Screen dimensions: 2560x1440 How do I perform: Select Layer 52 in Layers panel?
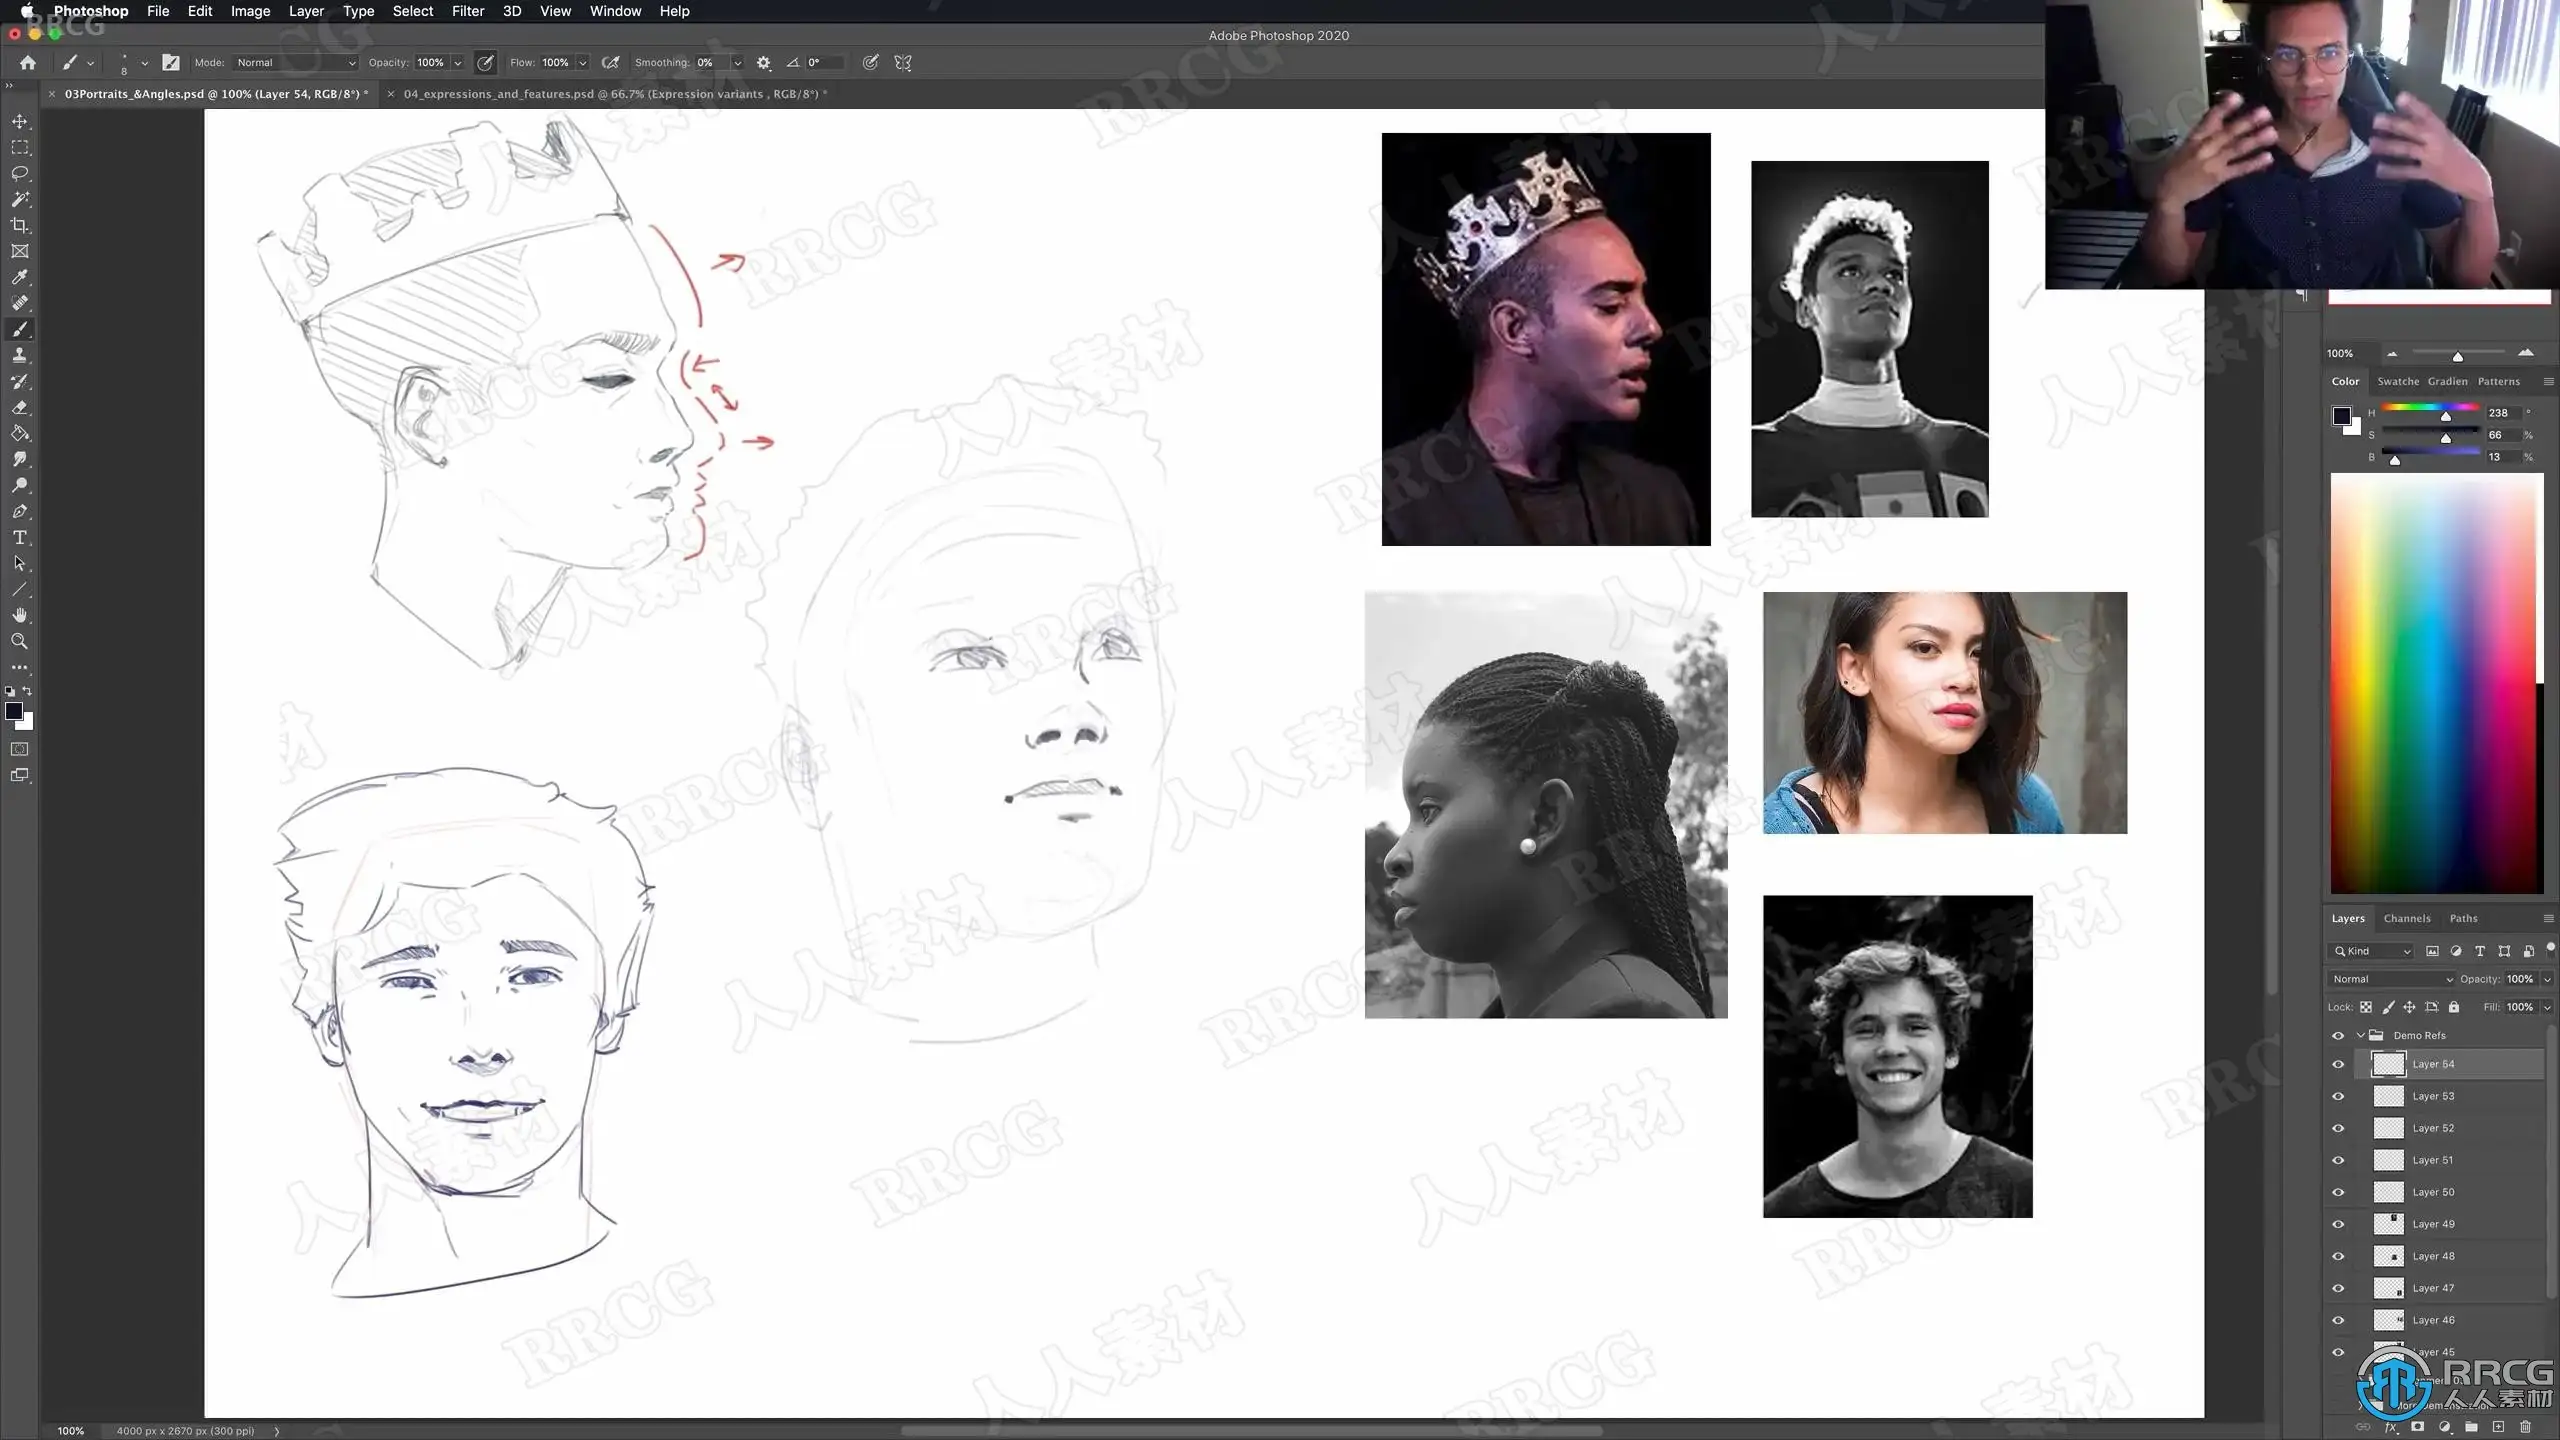[x=2432, y=1128]
